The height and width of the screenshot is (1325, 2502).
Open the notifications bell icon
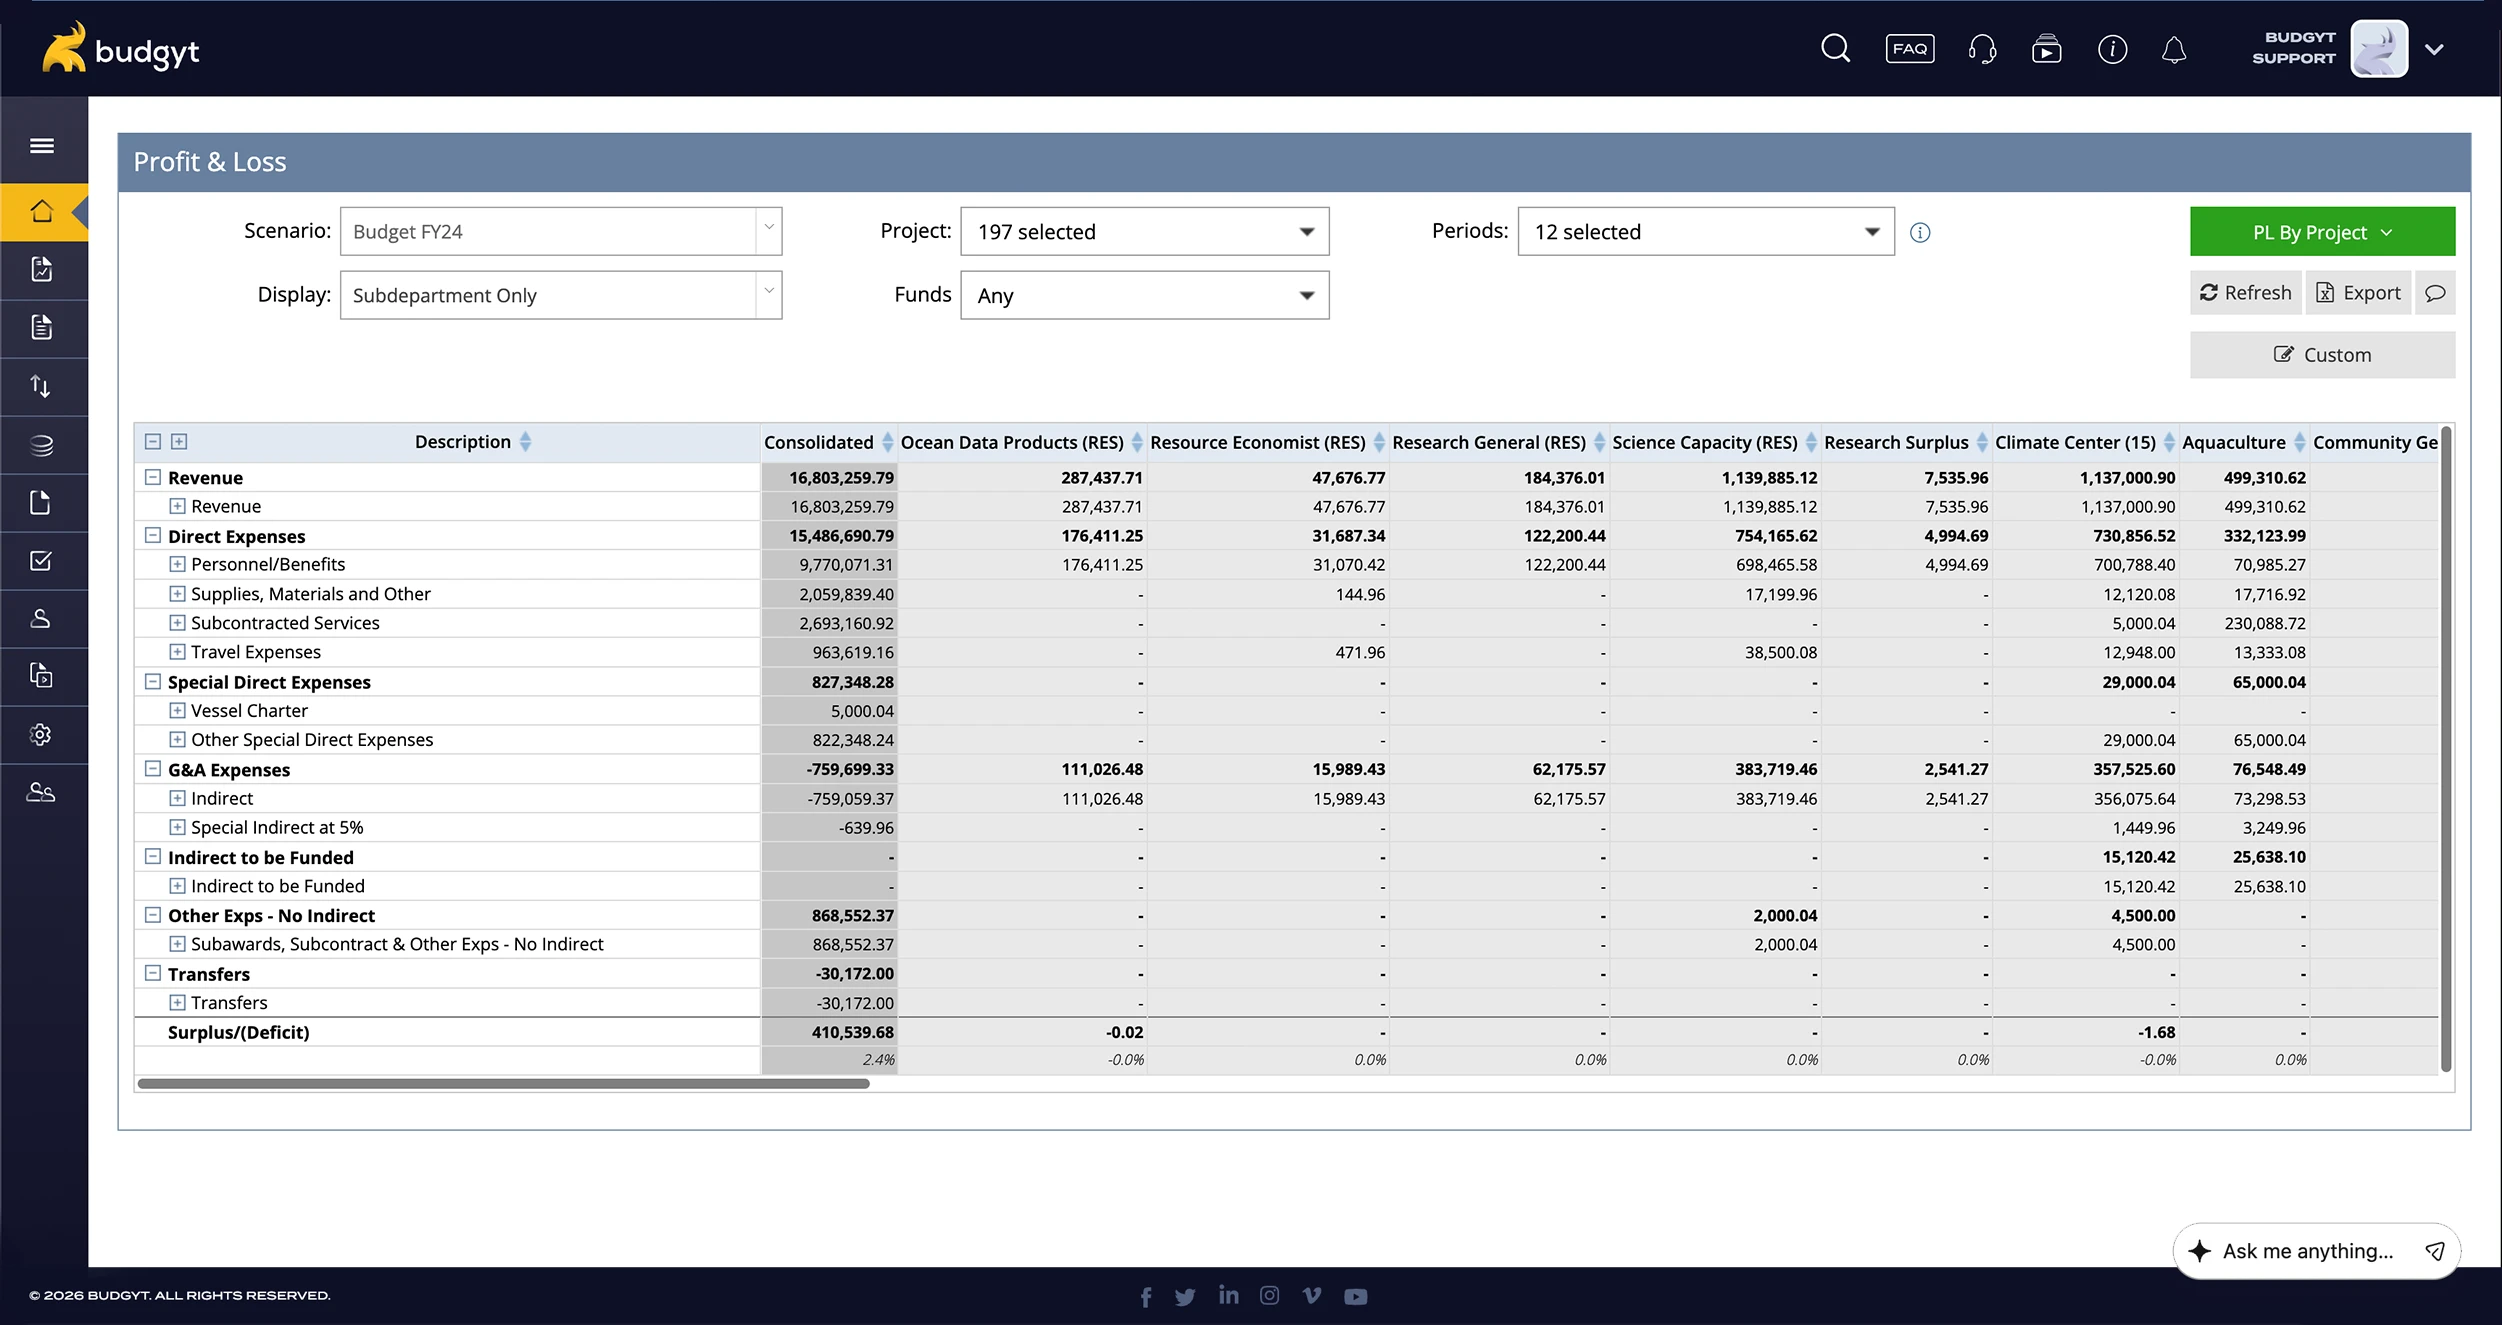click(x=2173, y=49)
